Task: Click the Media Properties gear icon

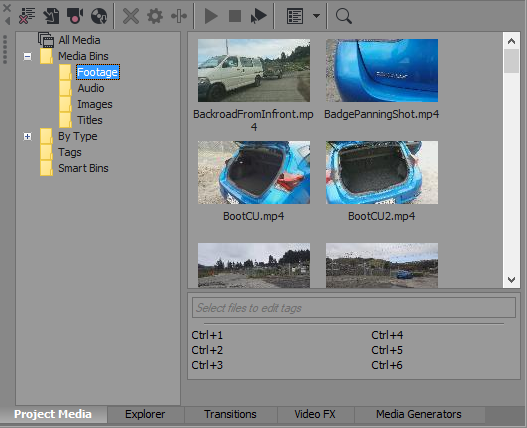Action: coord(155,16)
